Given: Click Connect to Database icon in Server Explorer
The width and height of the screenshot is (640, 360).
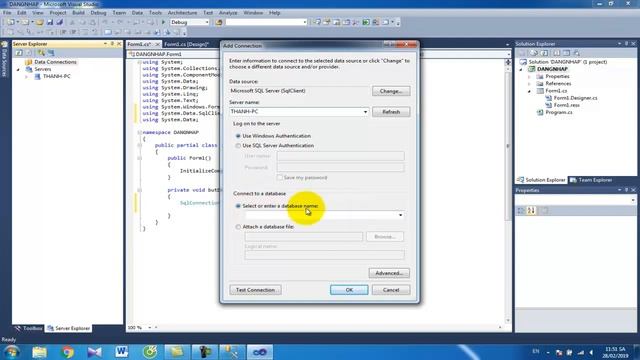Looking at the screenshot, I should pos(41,53).
